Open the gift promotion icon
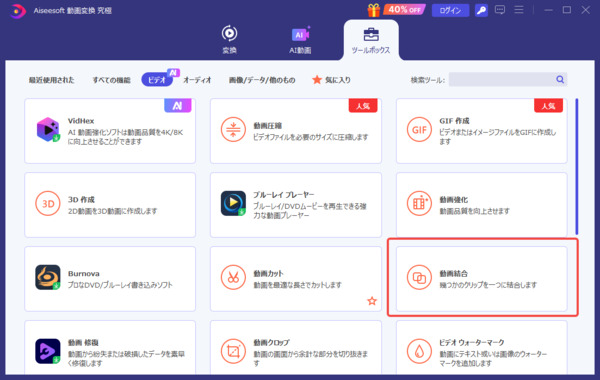 point(373,10)
